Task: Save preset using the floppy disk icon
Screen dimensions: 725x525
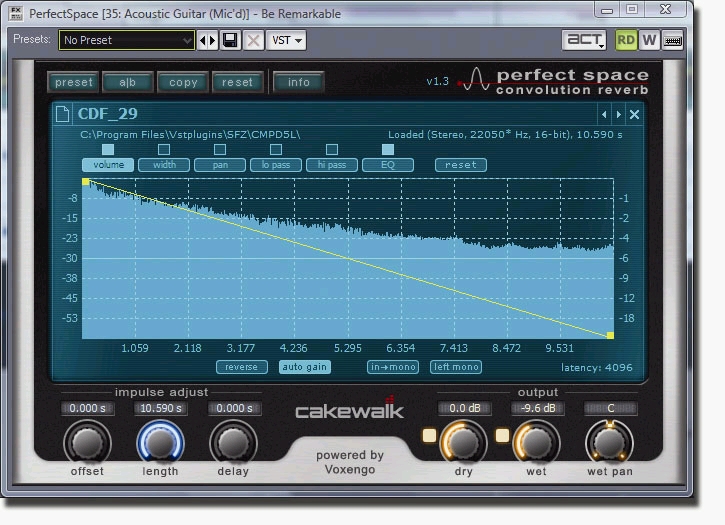Action: tap(230, 40)
